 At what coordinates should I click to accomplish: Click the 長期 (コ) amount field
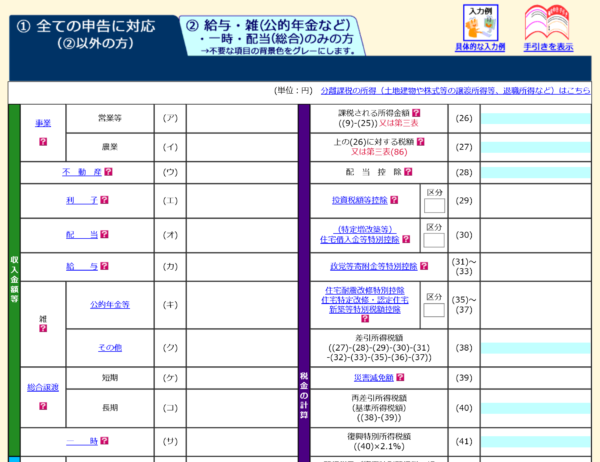pyautogui.click(x=242, y=408)
